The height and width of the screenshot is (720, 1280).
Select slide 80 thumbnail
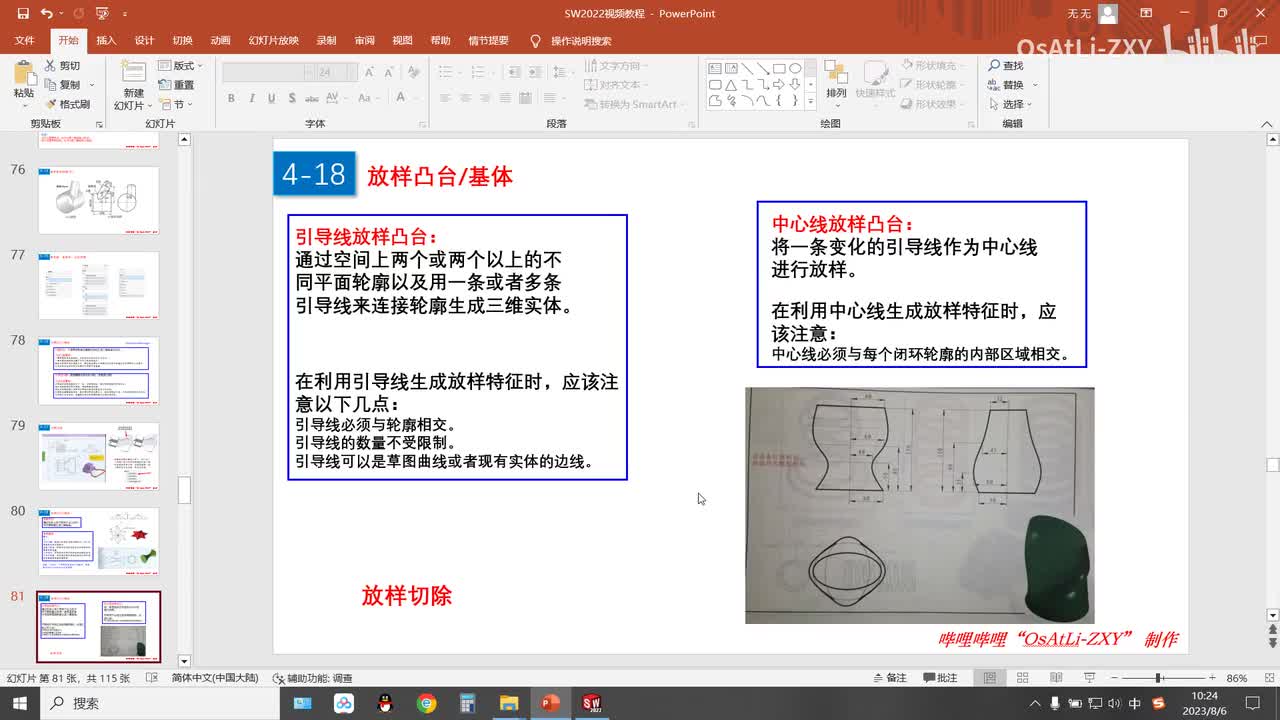98,541
